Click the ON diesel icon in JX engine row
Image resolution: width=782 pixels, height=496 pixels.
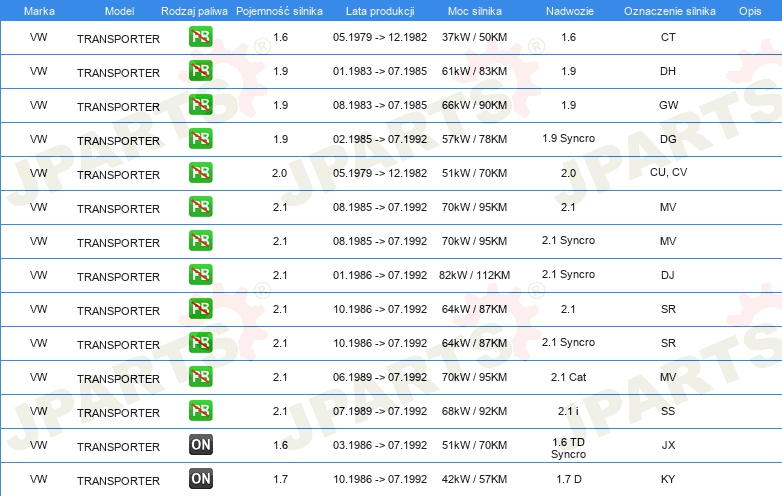coord(200,445)
